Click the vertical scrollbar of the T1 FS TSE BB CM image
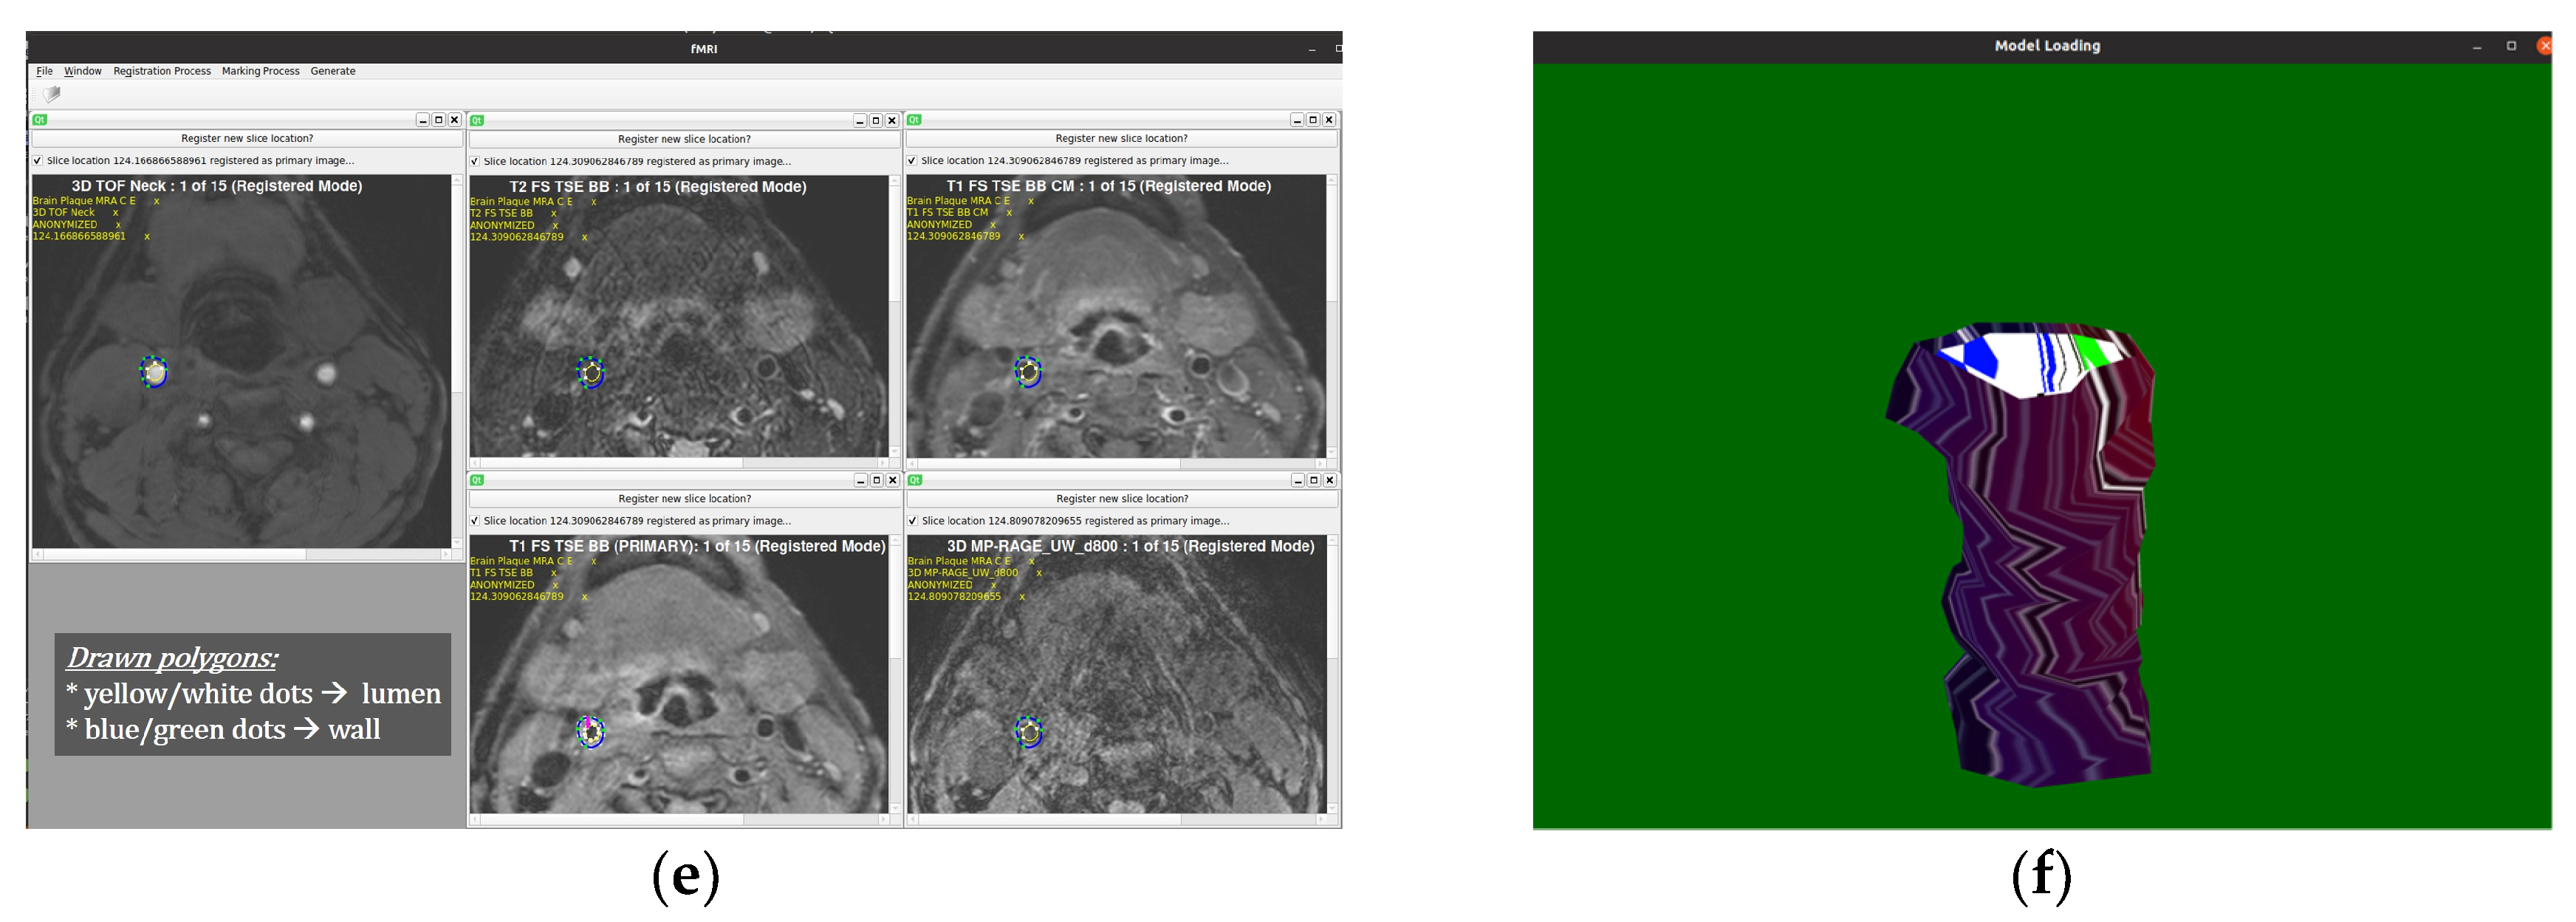The image size is (2576, 922). [1332, 316]
